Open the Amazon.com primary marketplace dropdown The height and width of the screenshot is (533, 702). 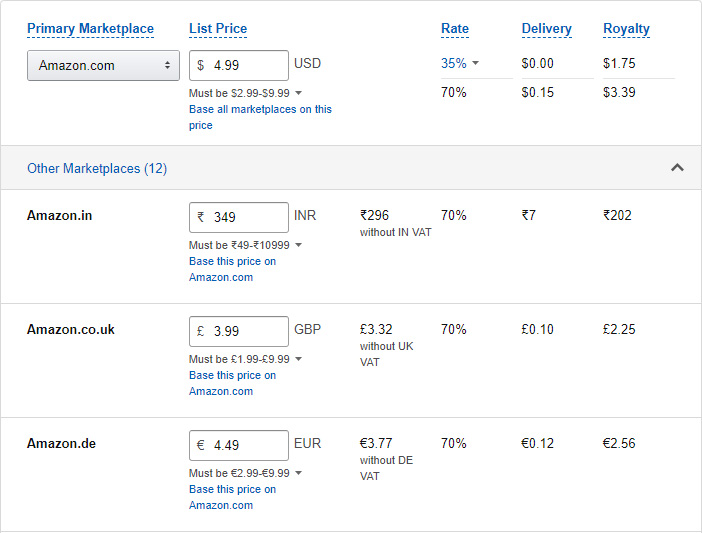pyautogui.click(x=103, y=65)
